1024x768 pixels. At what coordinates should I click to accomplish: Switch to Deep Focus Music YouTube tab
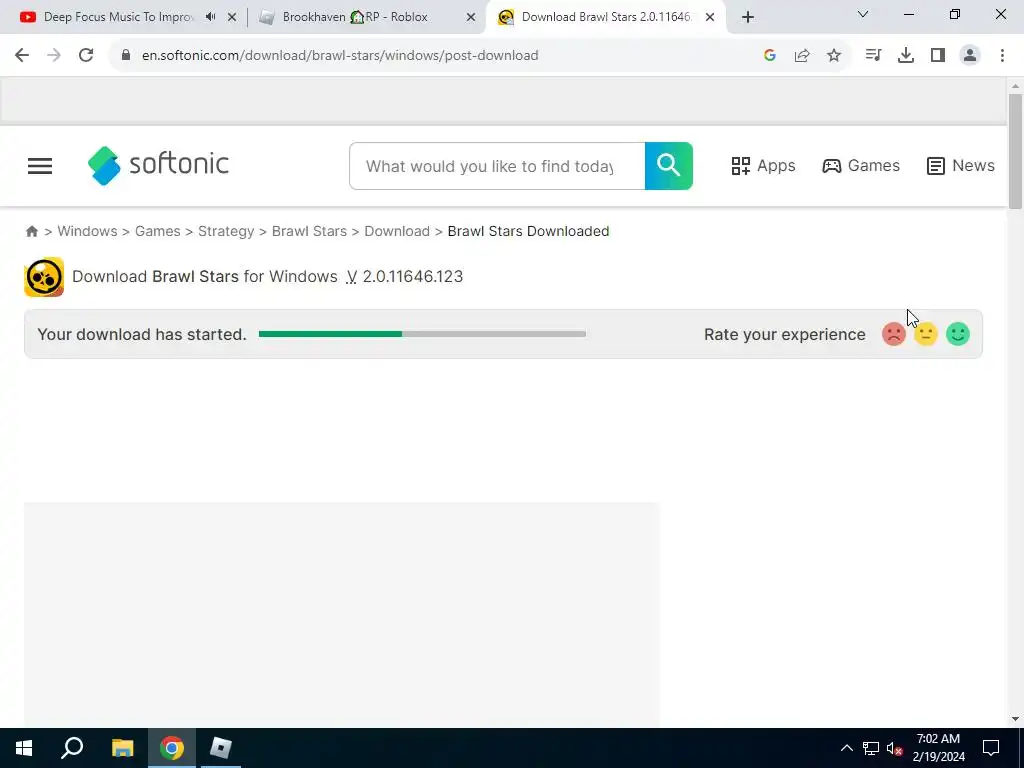click(118, 17)
